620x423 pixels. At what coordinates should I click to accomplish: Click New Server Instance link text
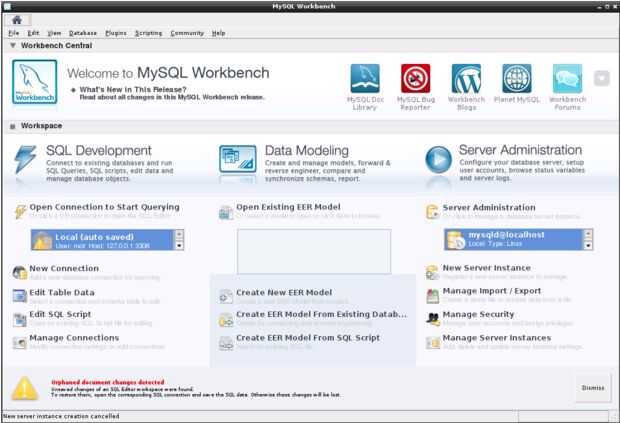[x=486, y=268]
